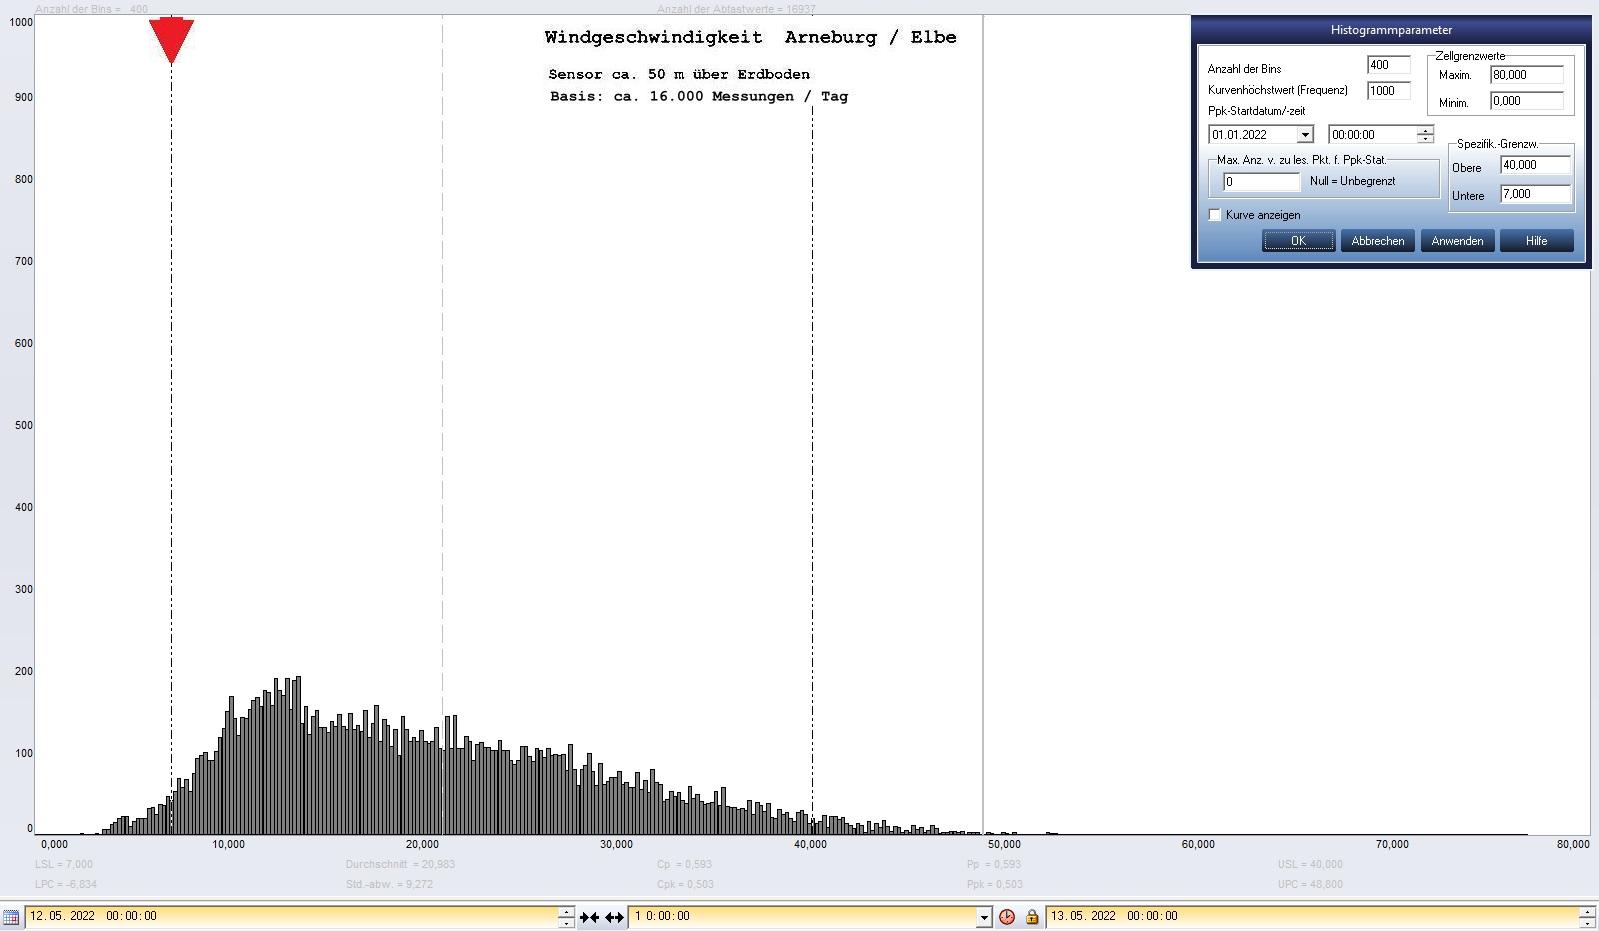
Task: Click the Anwenden button
Action: 1457,241
